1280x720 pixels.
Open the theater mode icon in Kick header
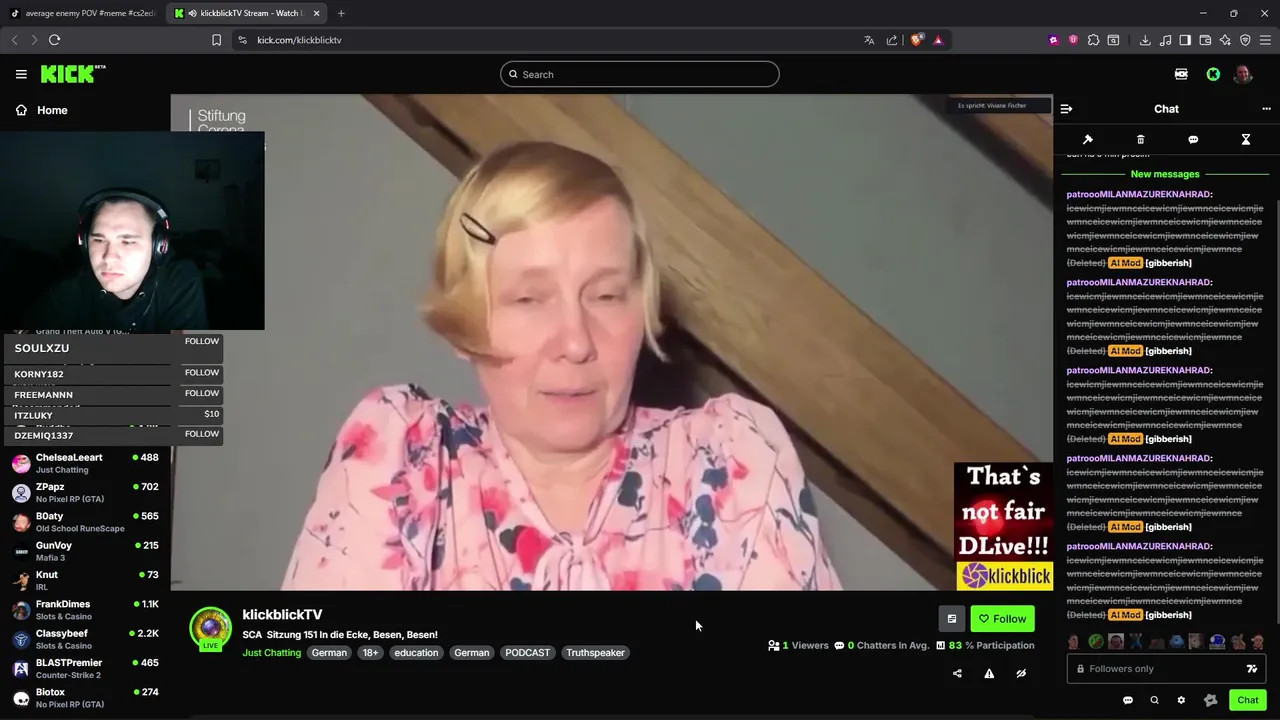(x=1181, y=74)
